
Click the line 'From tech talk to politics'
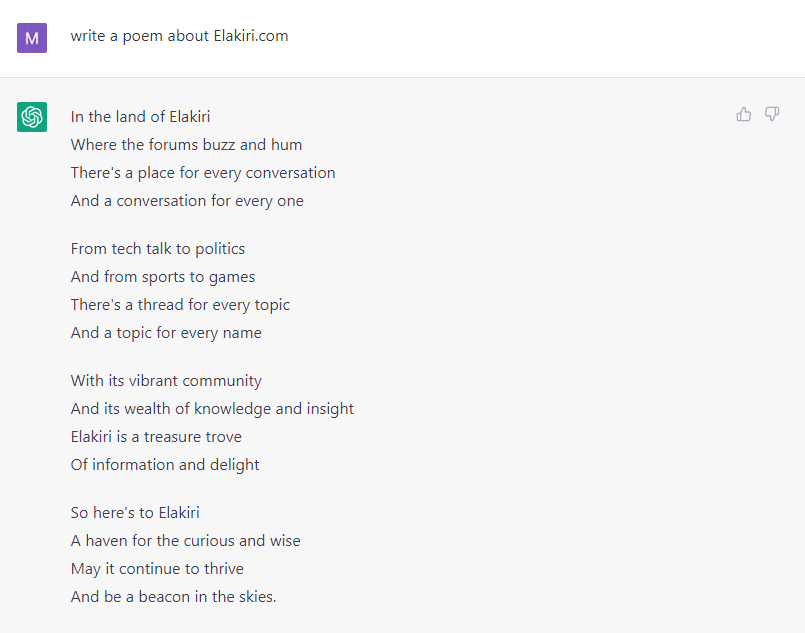(x=158, y=249)
